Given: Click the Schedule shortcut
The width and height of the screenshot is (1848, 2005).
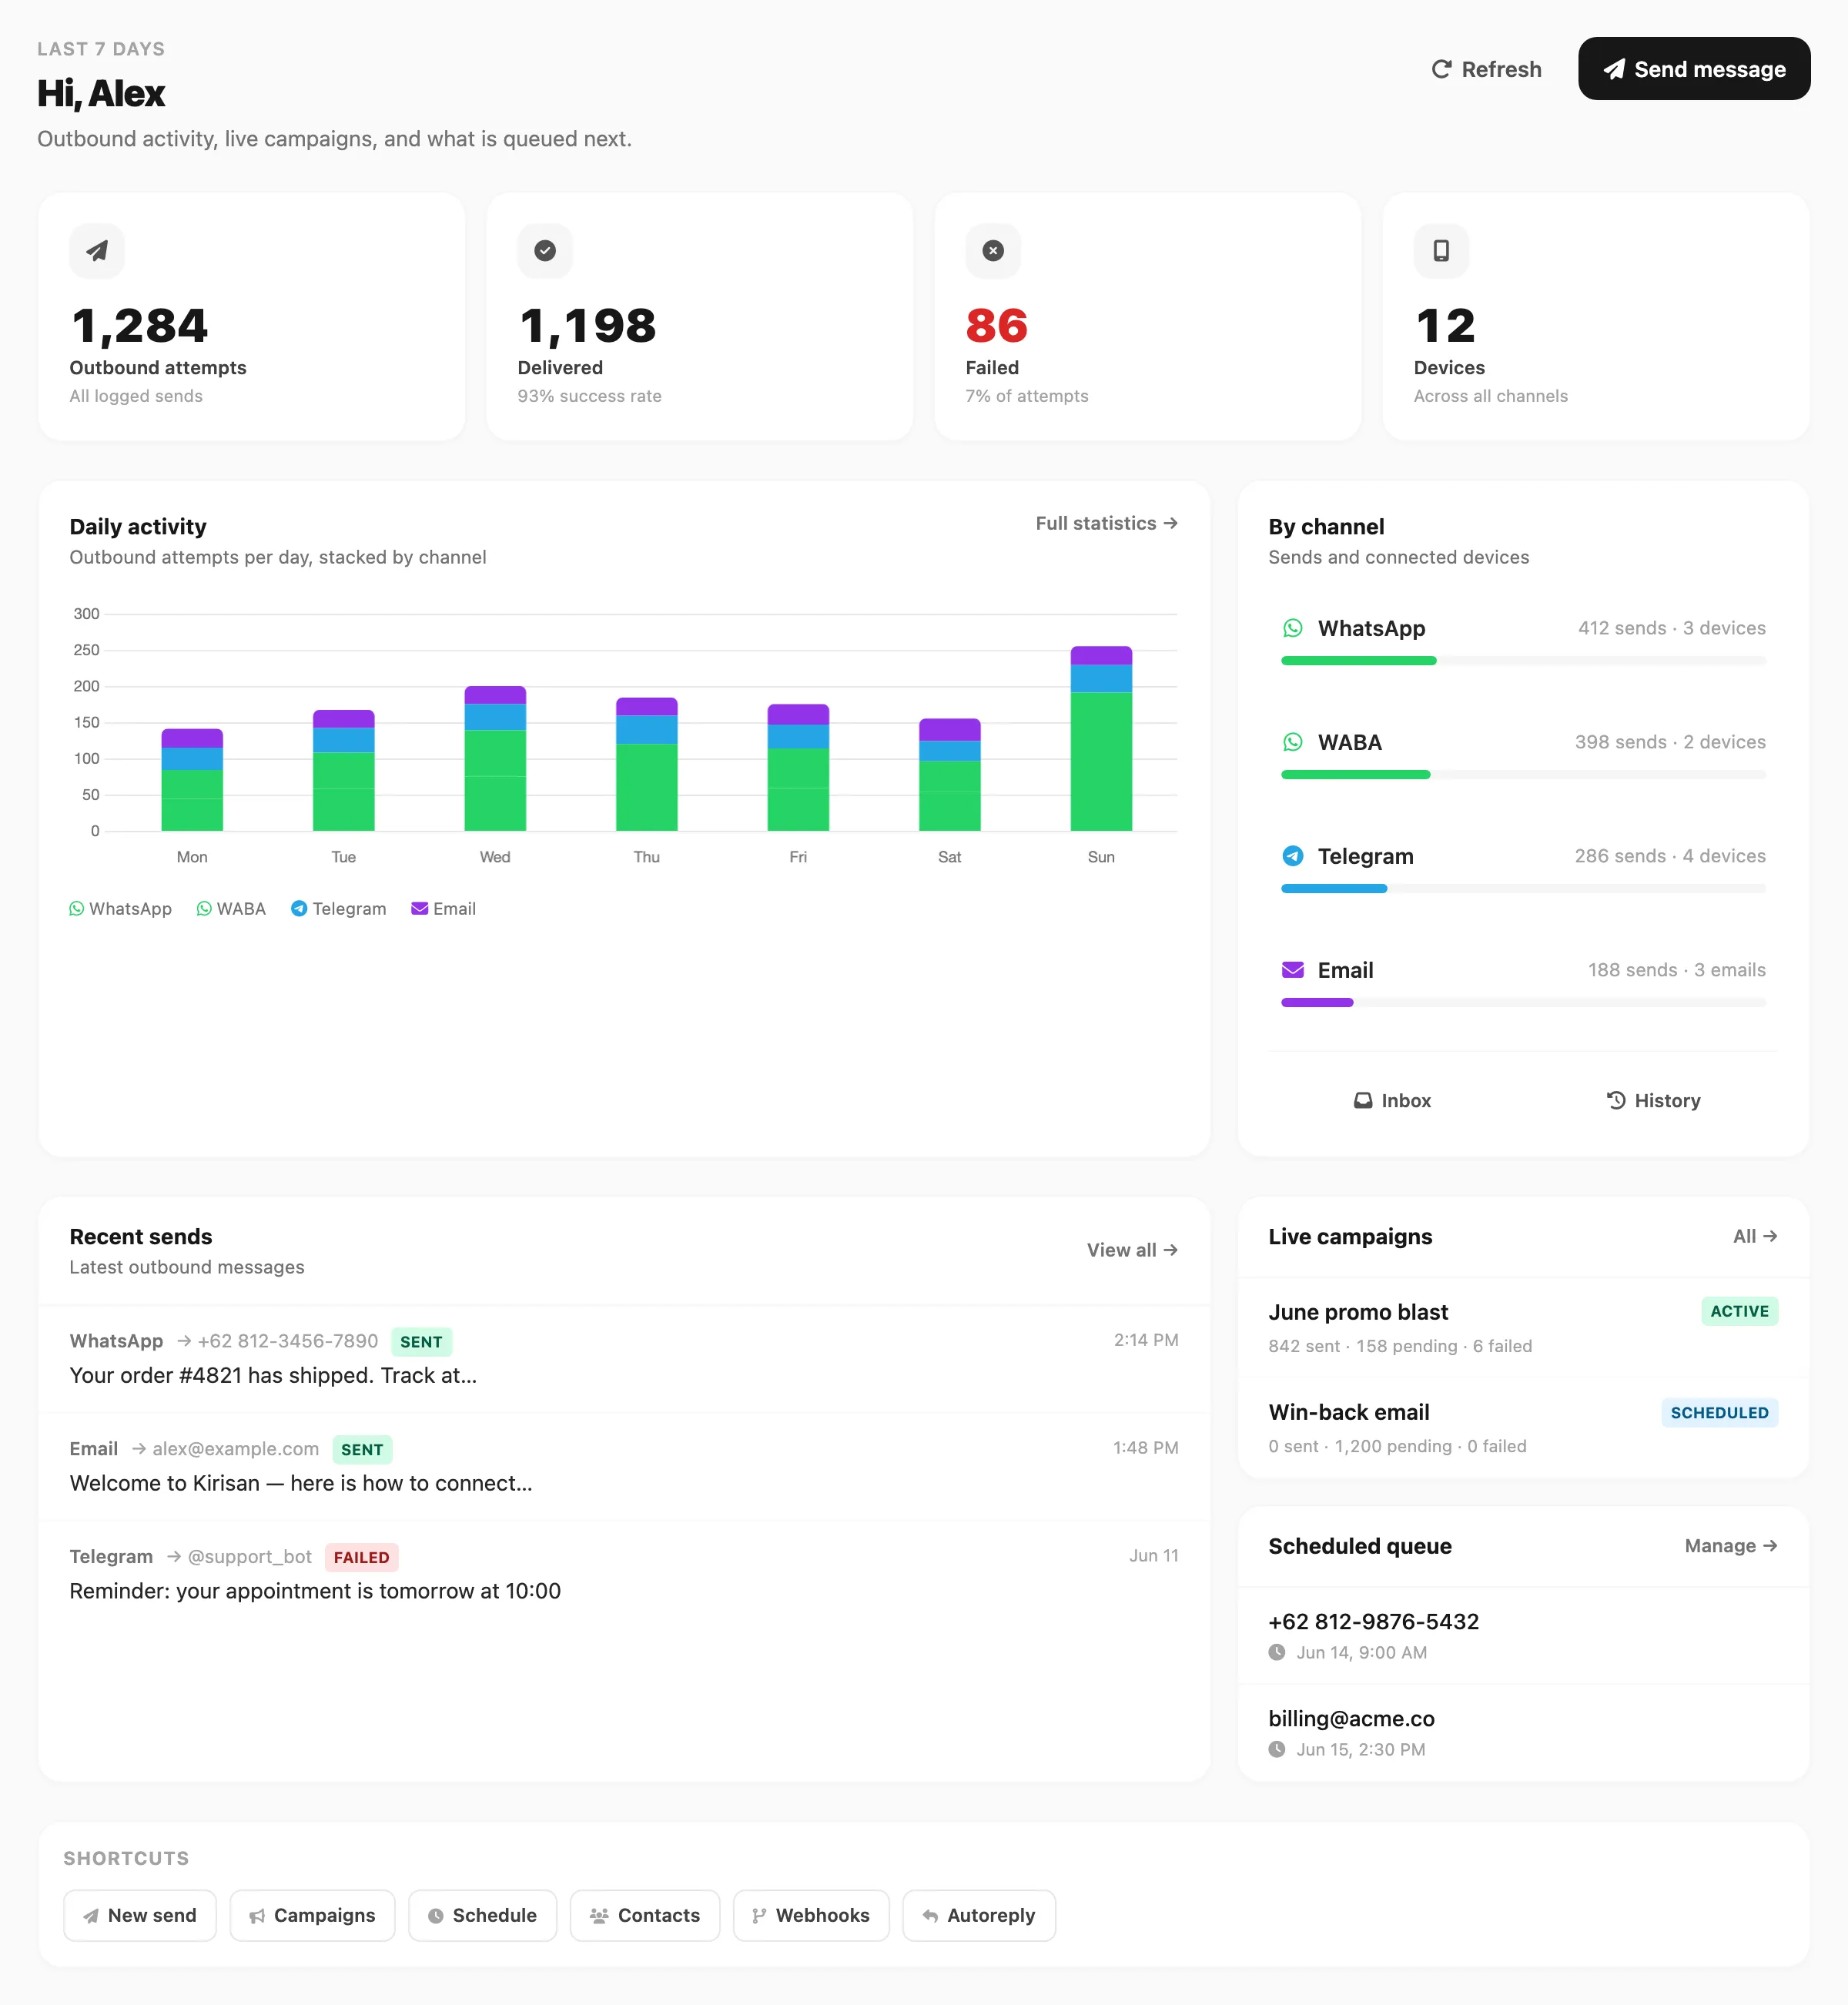Looking at the screenshot, I should tap(483, 1916).
